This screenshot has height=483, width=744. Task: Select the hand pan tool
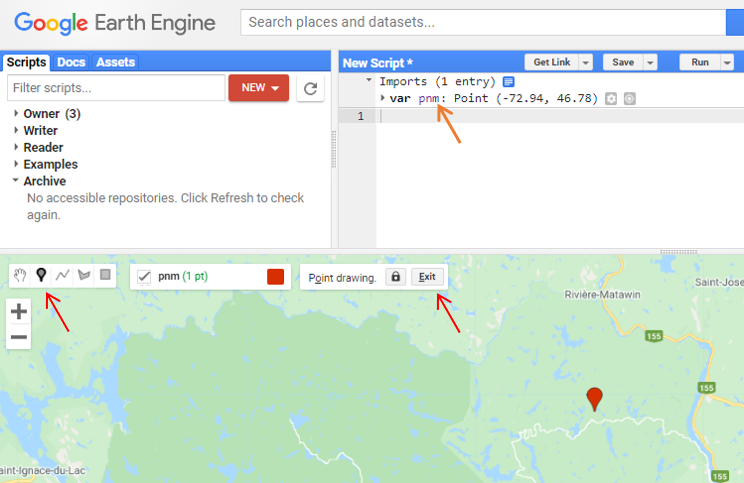19,275
